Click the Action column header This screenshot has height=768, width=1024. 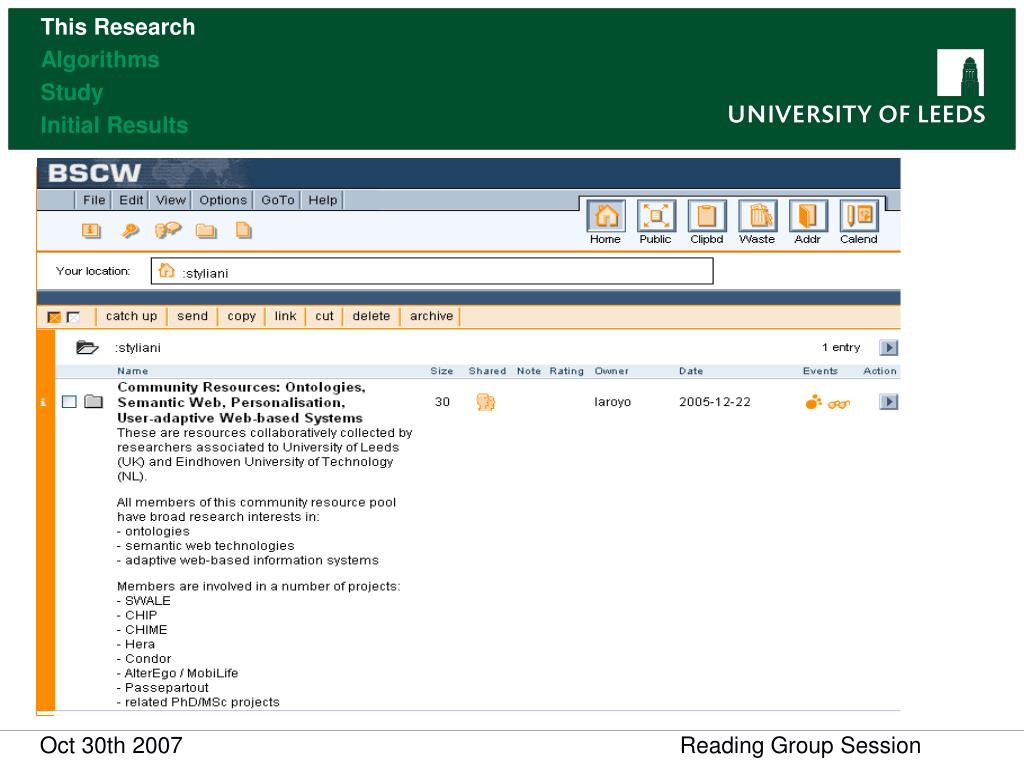pos(880,371)
